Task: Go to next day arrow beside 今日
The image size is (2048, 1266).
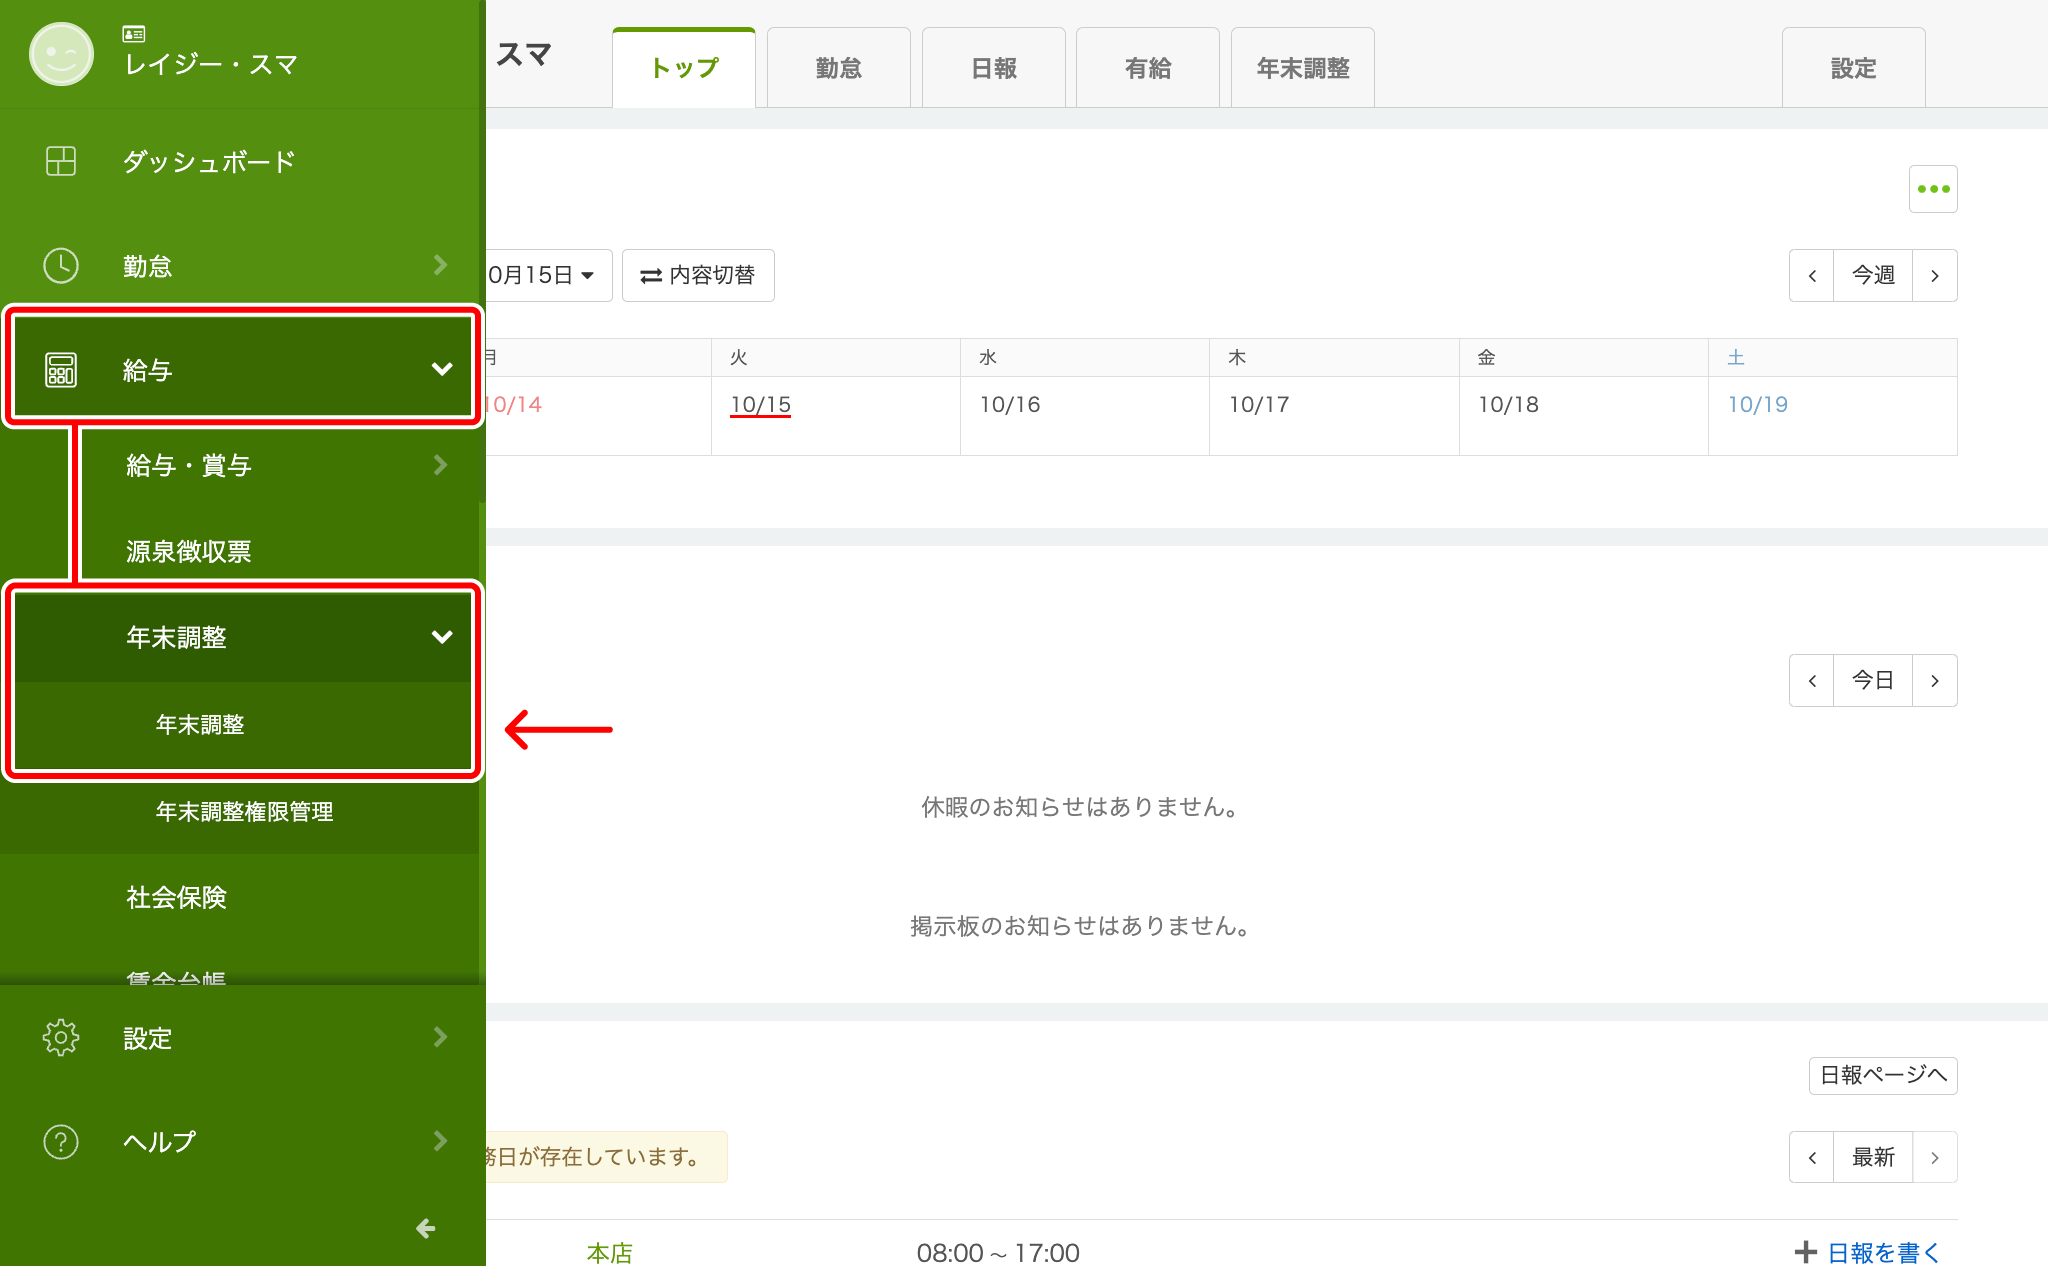Action: pyautogui.click(x=1935, y=681)
